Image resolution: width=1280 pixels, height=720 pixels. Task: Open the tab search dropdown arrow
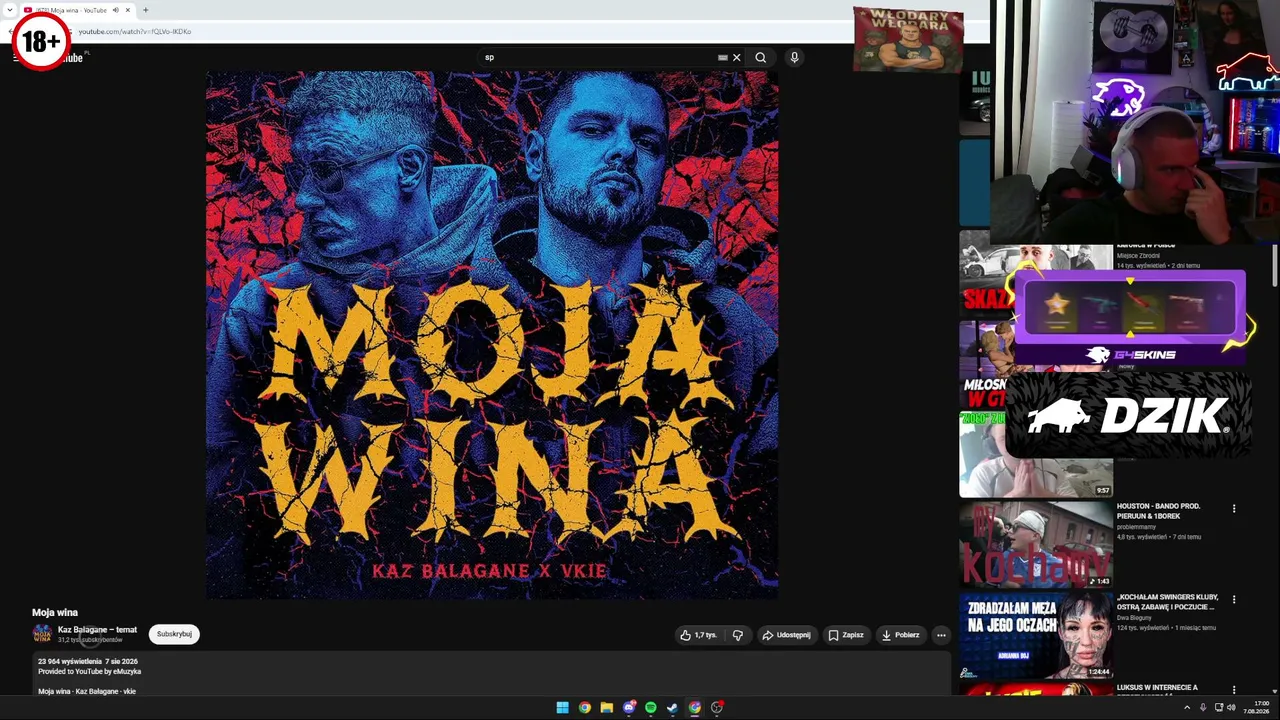(9, 10)
